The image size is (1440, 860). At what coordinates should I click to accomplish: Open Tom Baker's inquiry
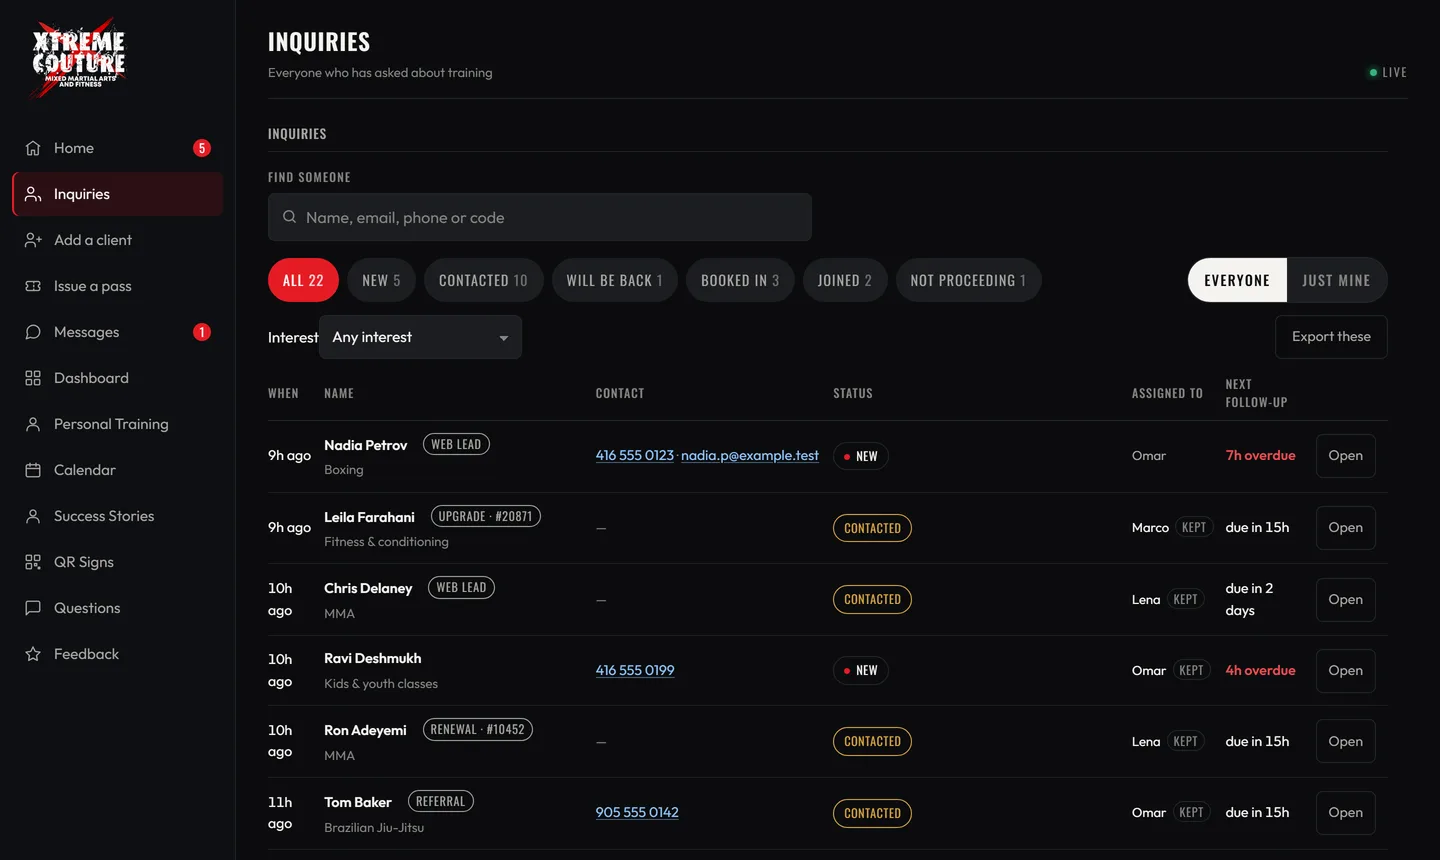pyautogui.click(x=1345, y=813)
